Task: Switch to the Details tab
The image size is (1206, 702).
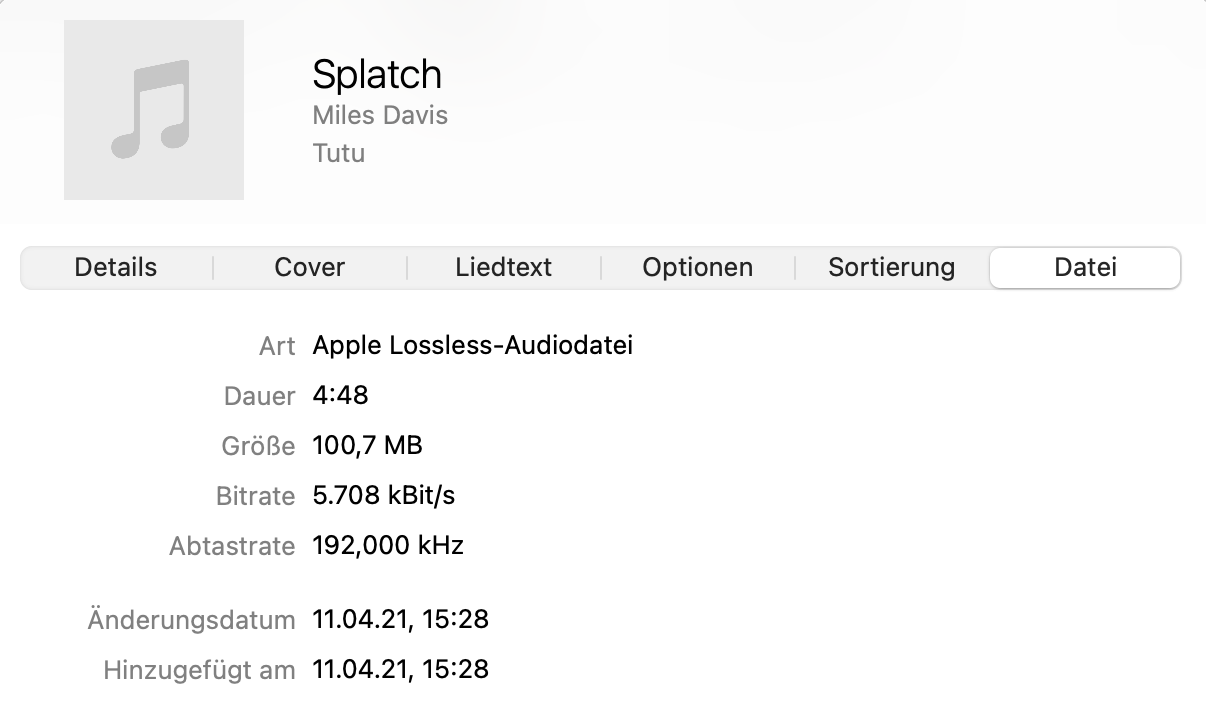Action: coord(116,268)
